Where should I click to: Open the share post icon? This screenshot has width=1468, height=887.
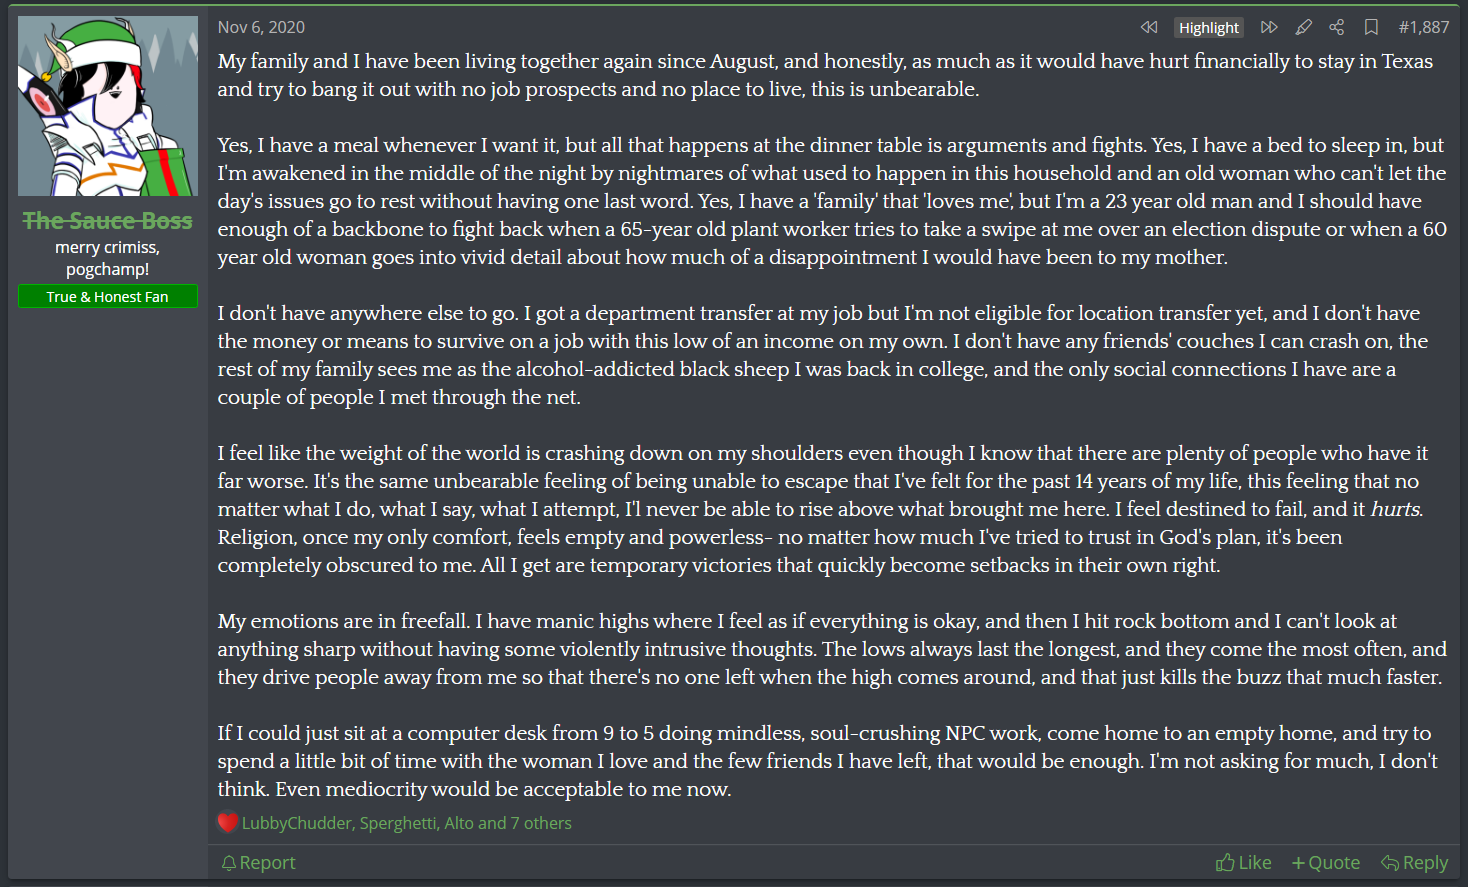pyautogui.click(x=1337, y=27)
